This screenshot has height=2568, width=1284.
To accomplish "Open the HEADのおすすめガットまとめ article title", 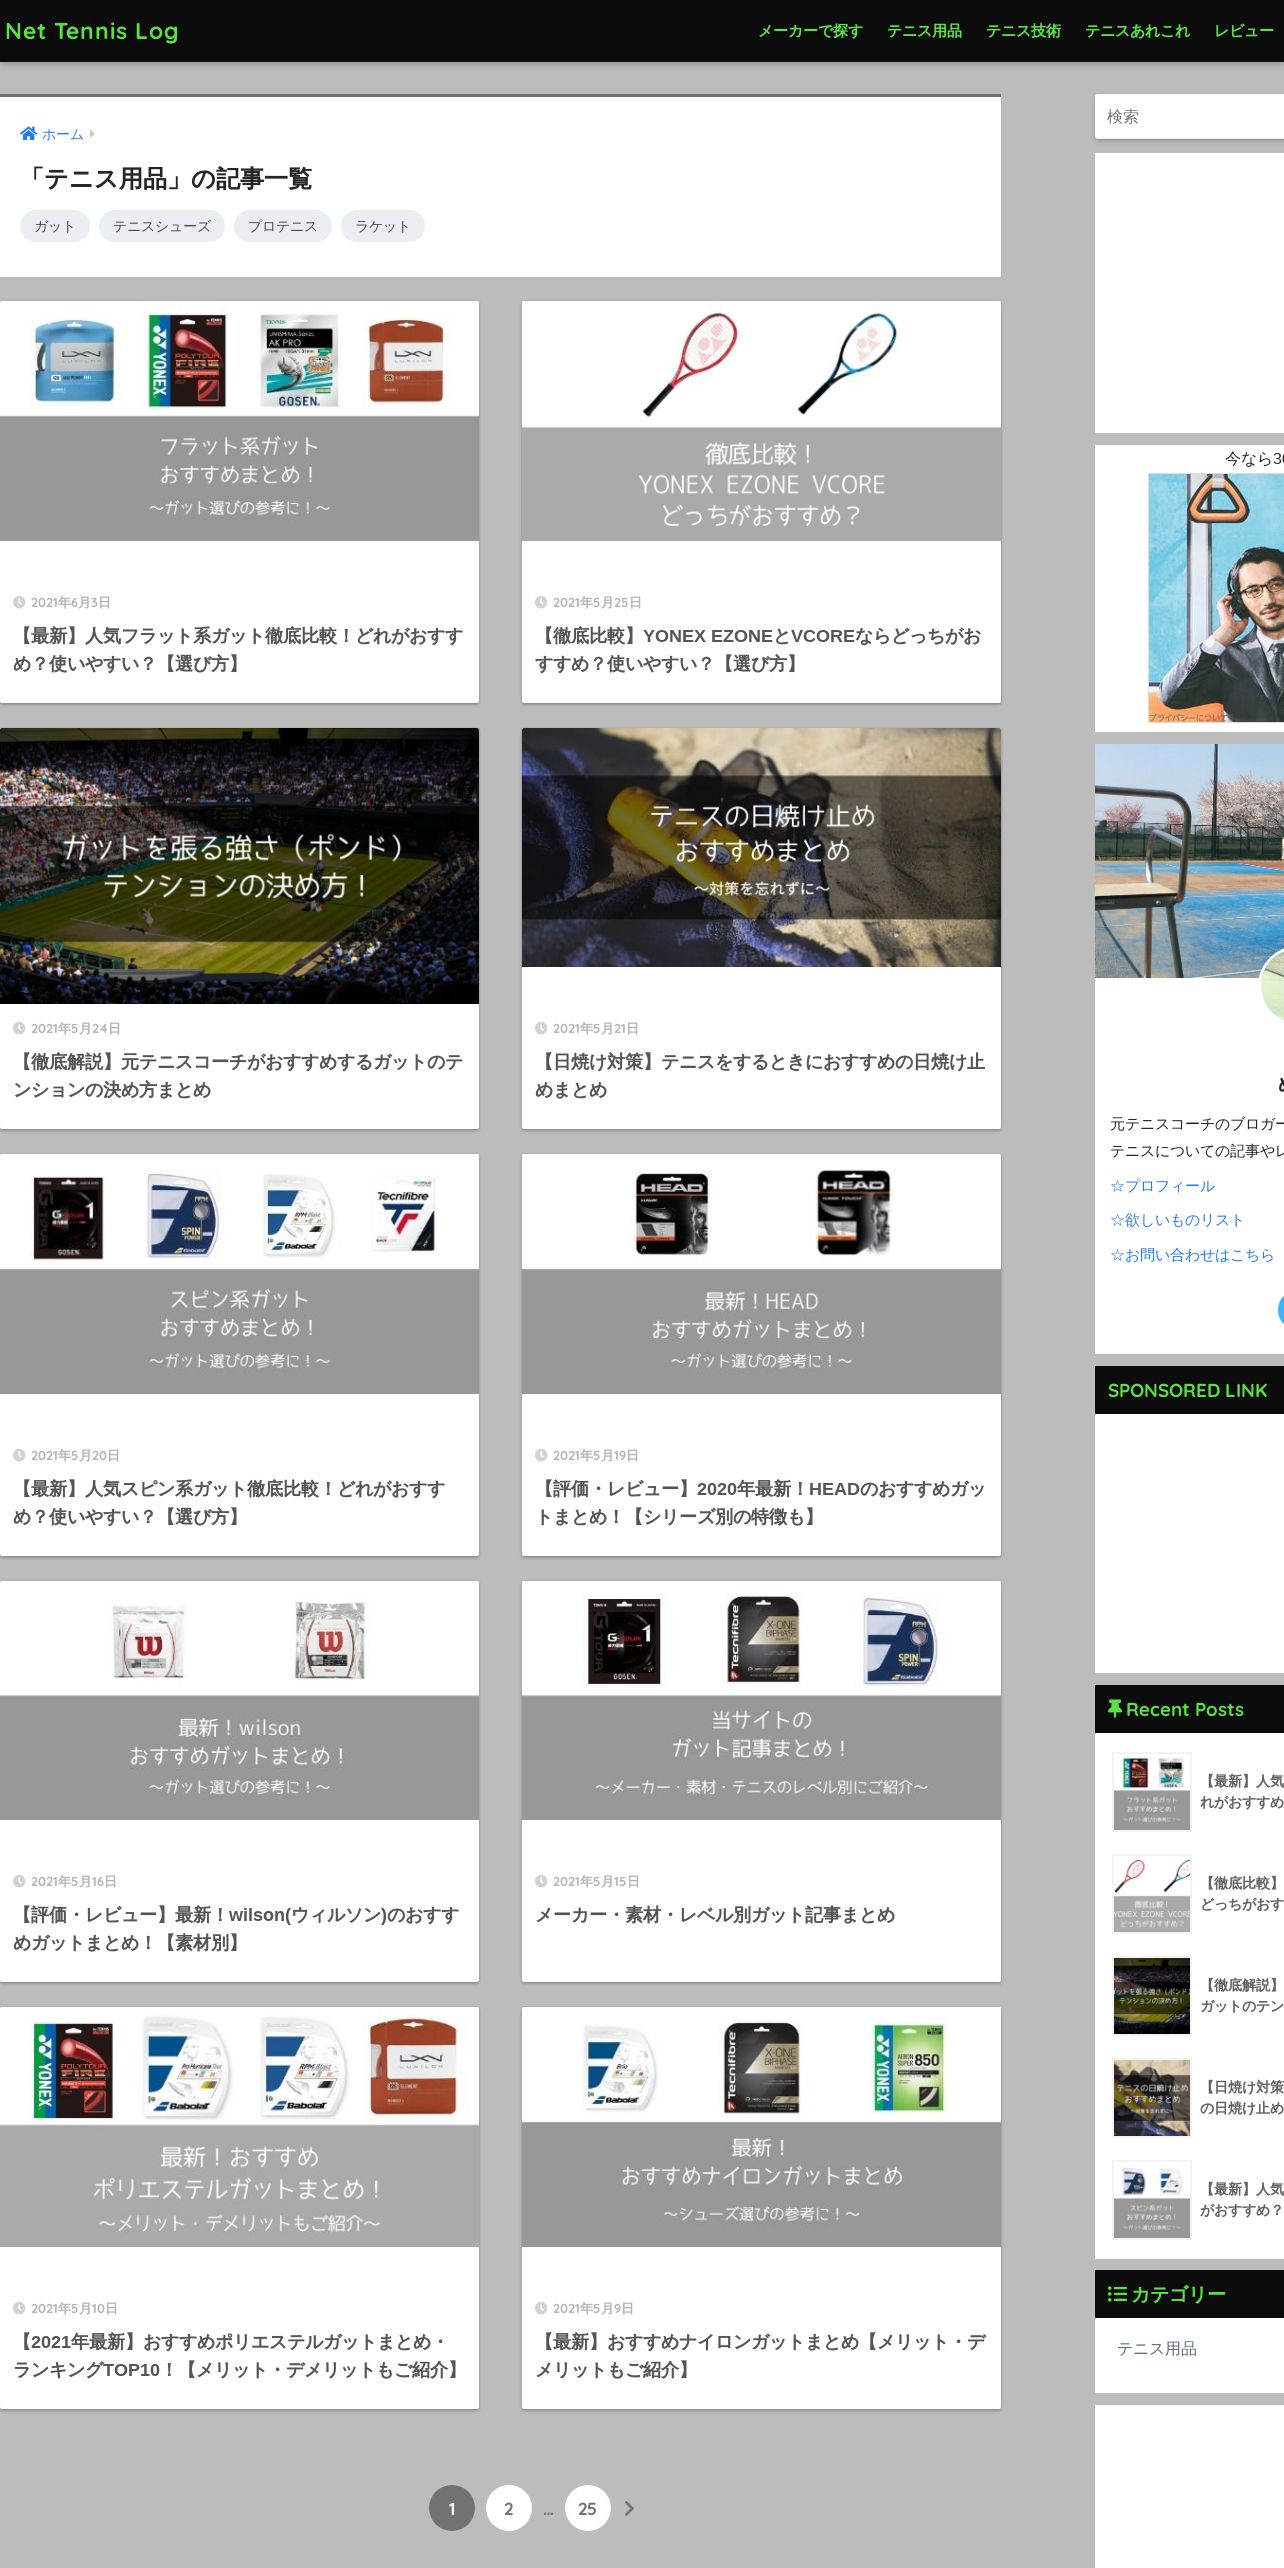I will coord(760,1503).
